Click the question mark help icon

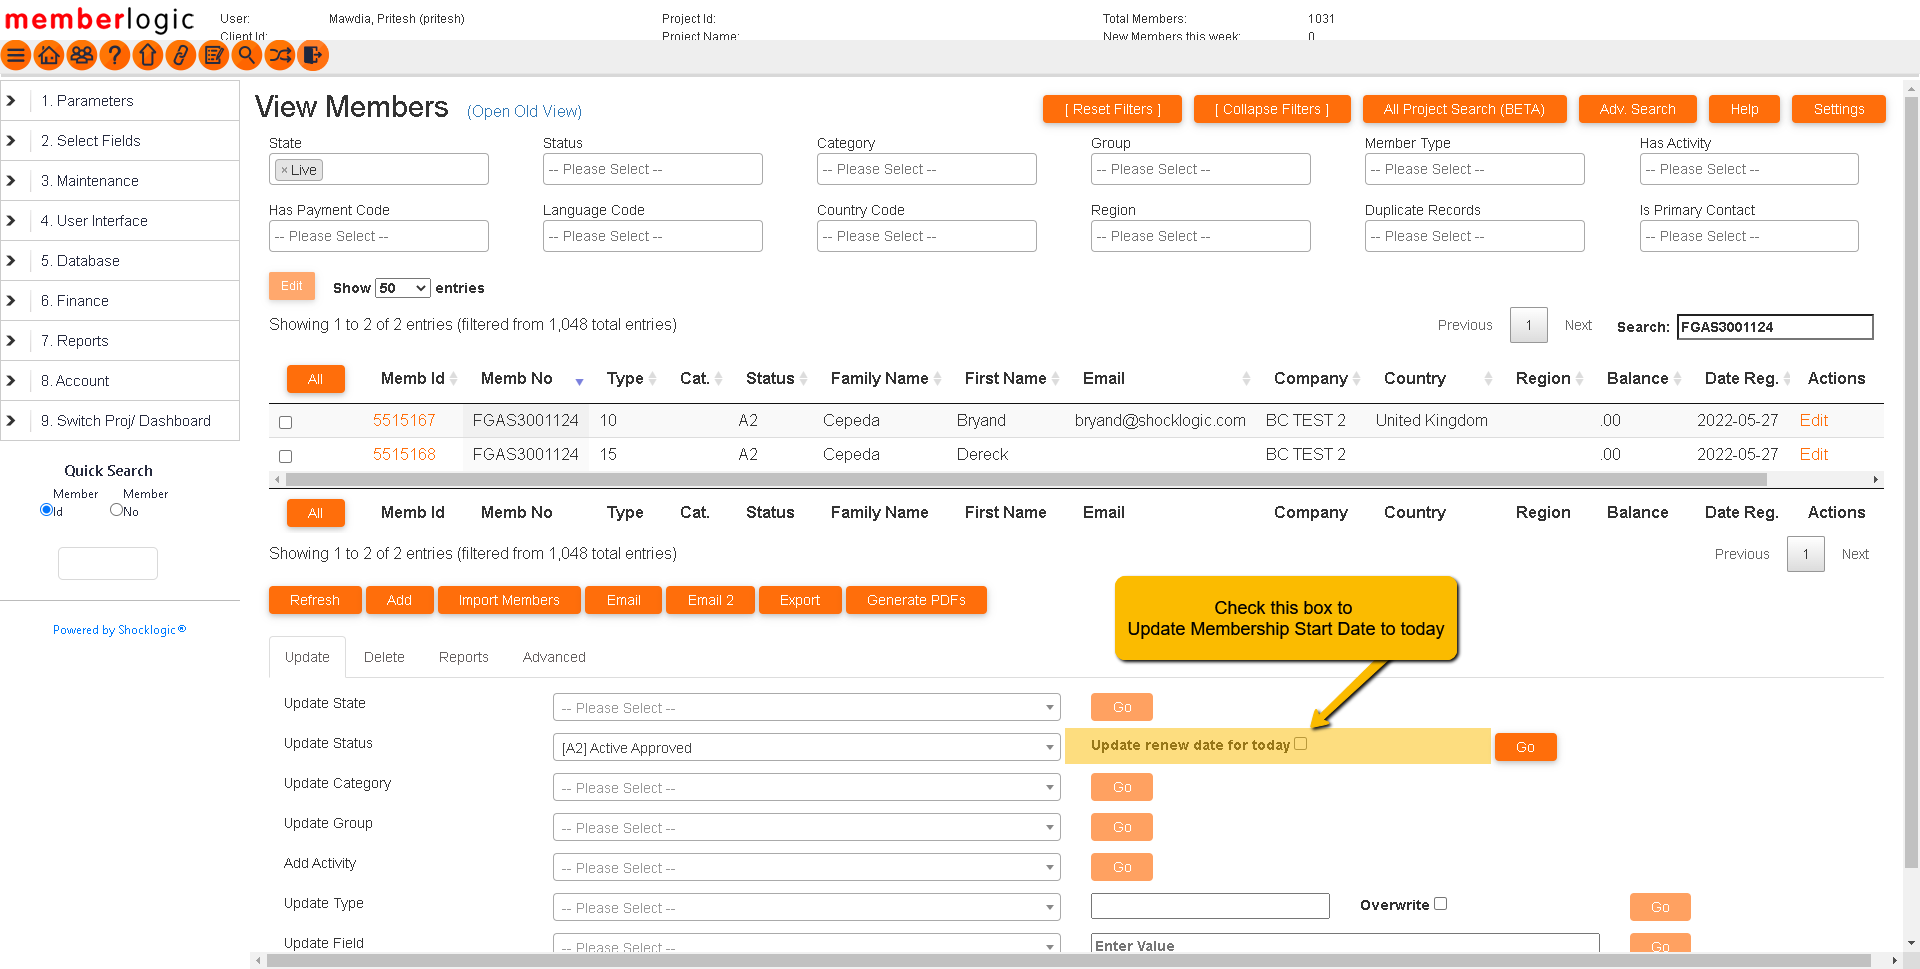tap(115, 56)
